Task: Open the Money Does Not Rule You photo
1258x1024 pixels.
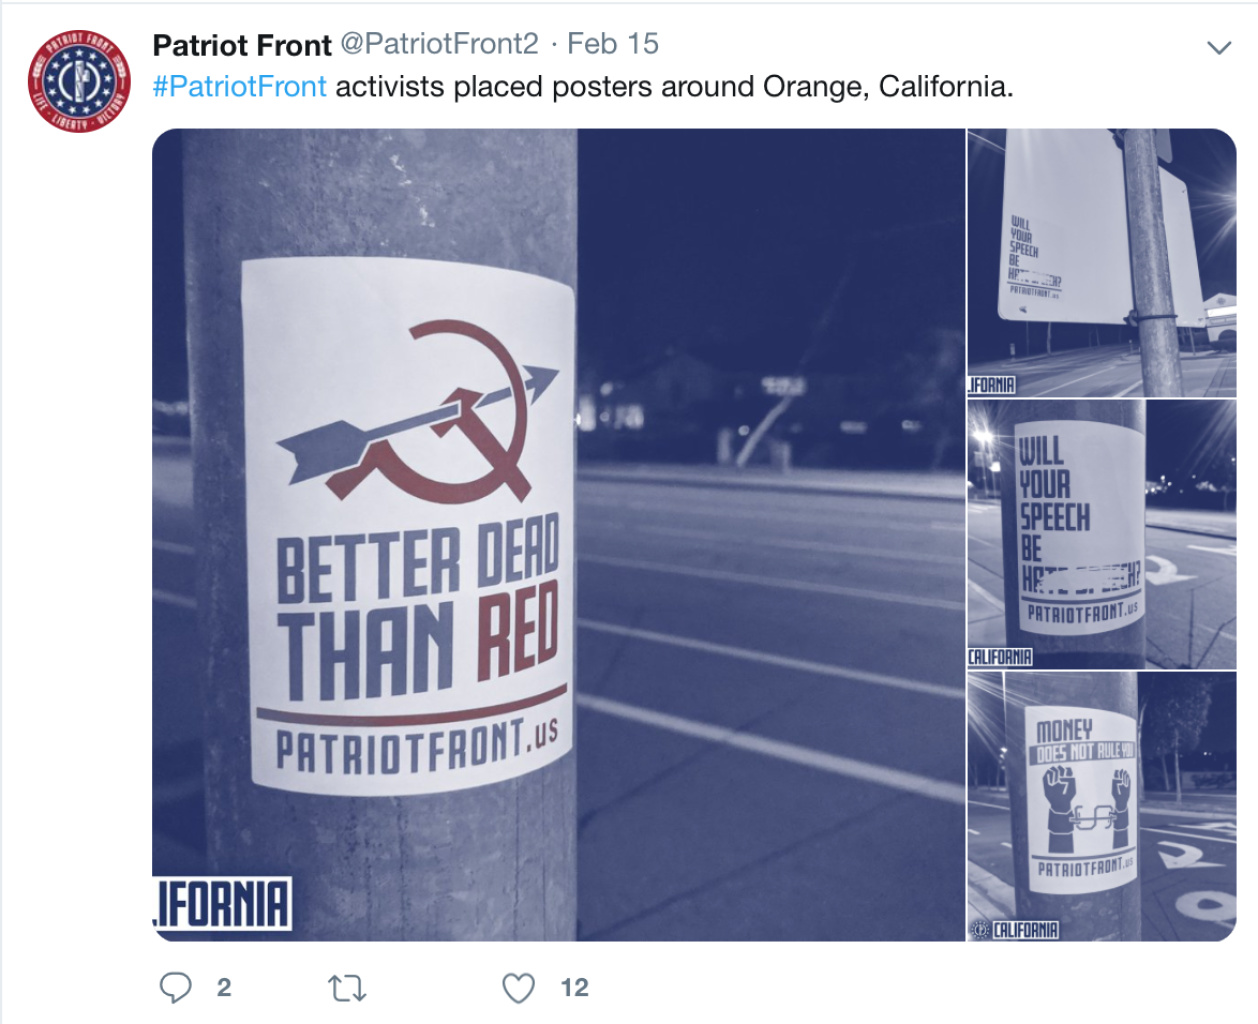Action: (x=1102, y=806)
